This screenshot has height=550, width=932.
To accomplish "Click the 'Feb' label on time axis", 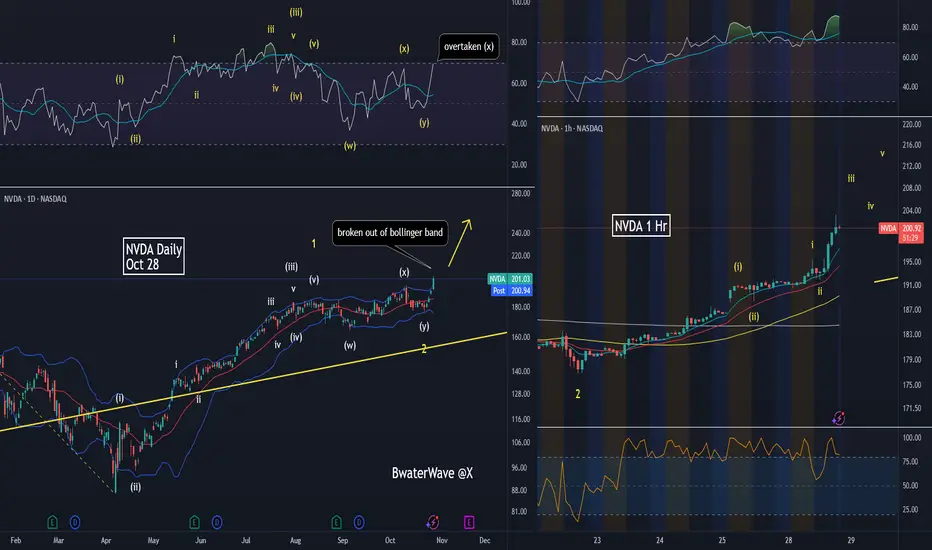I will coord(16,540).
